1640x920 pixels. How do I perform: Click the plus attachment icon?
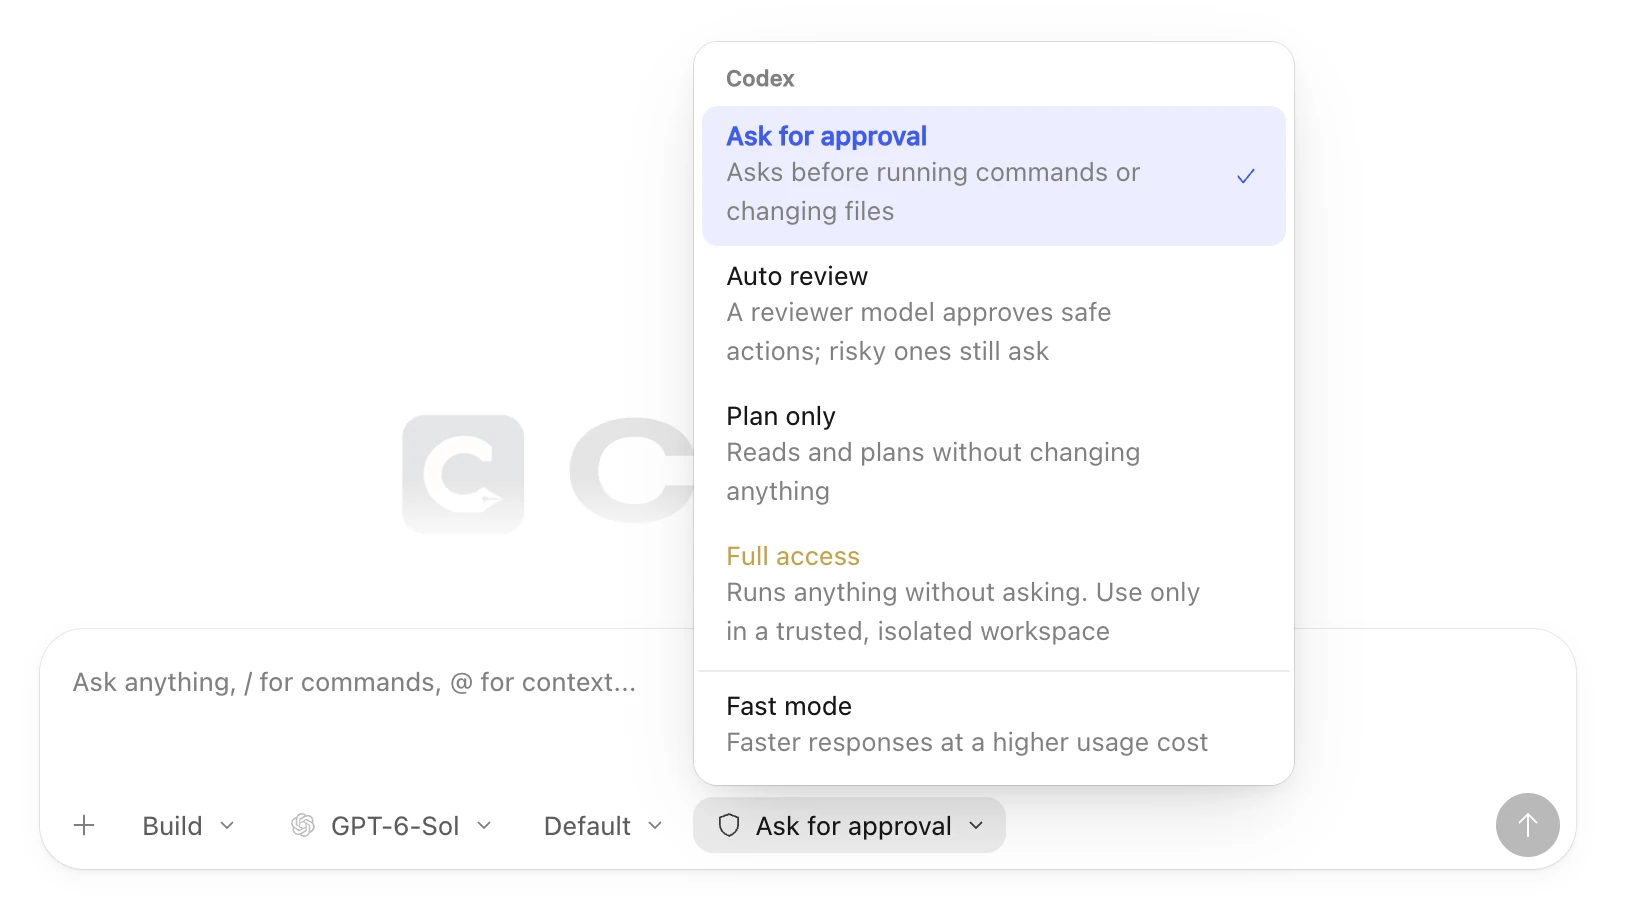(x=85, y=826)
